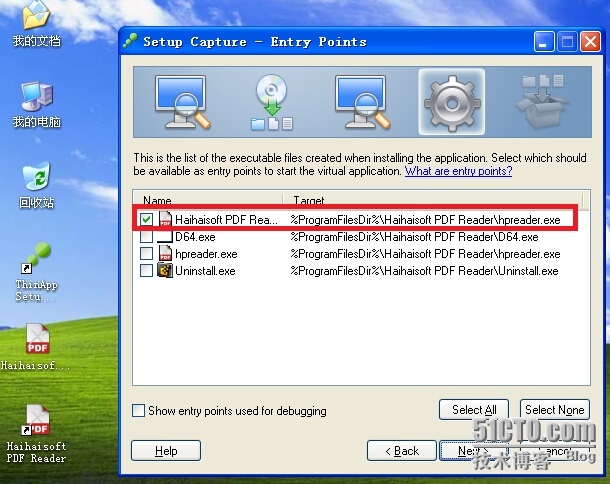Select the Haihaisoft PDF Rea... name text
This screenshot has height=484, width=610.
[226, 220]
